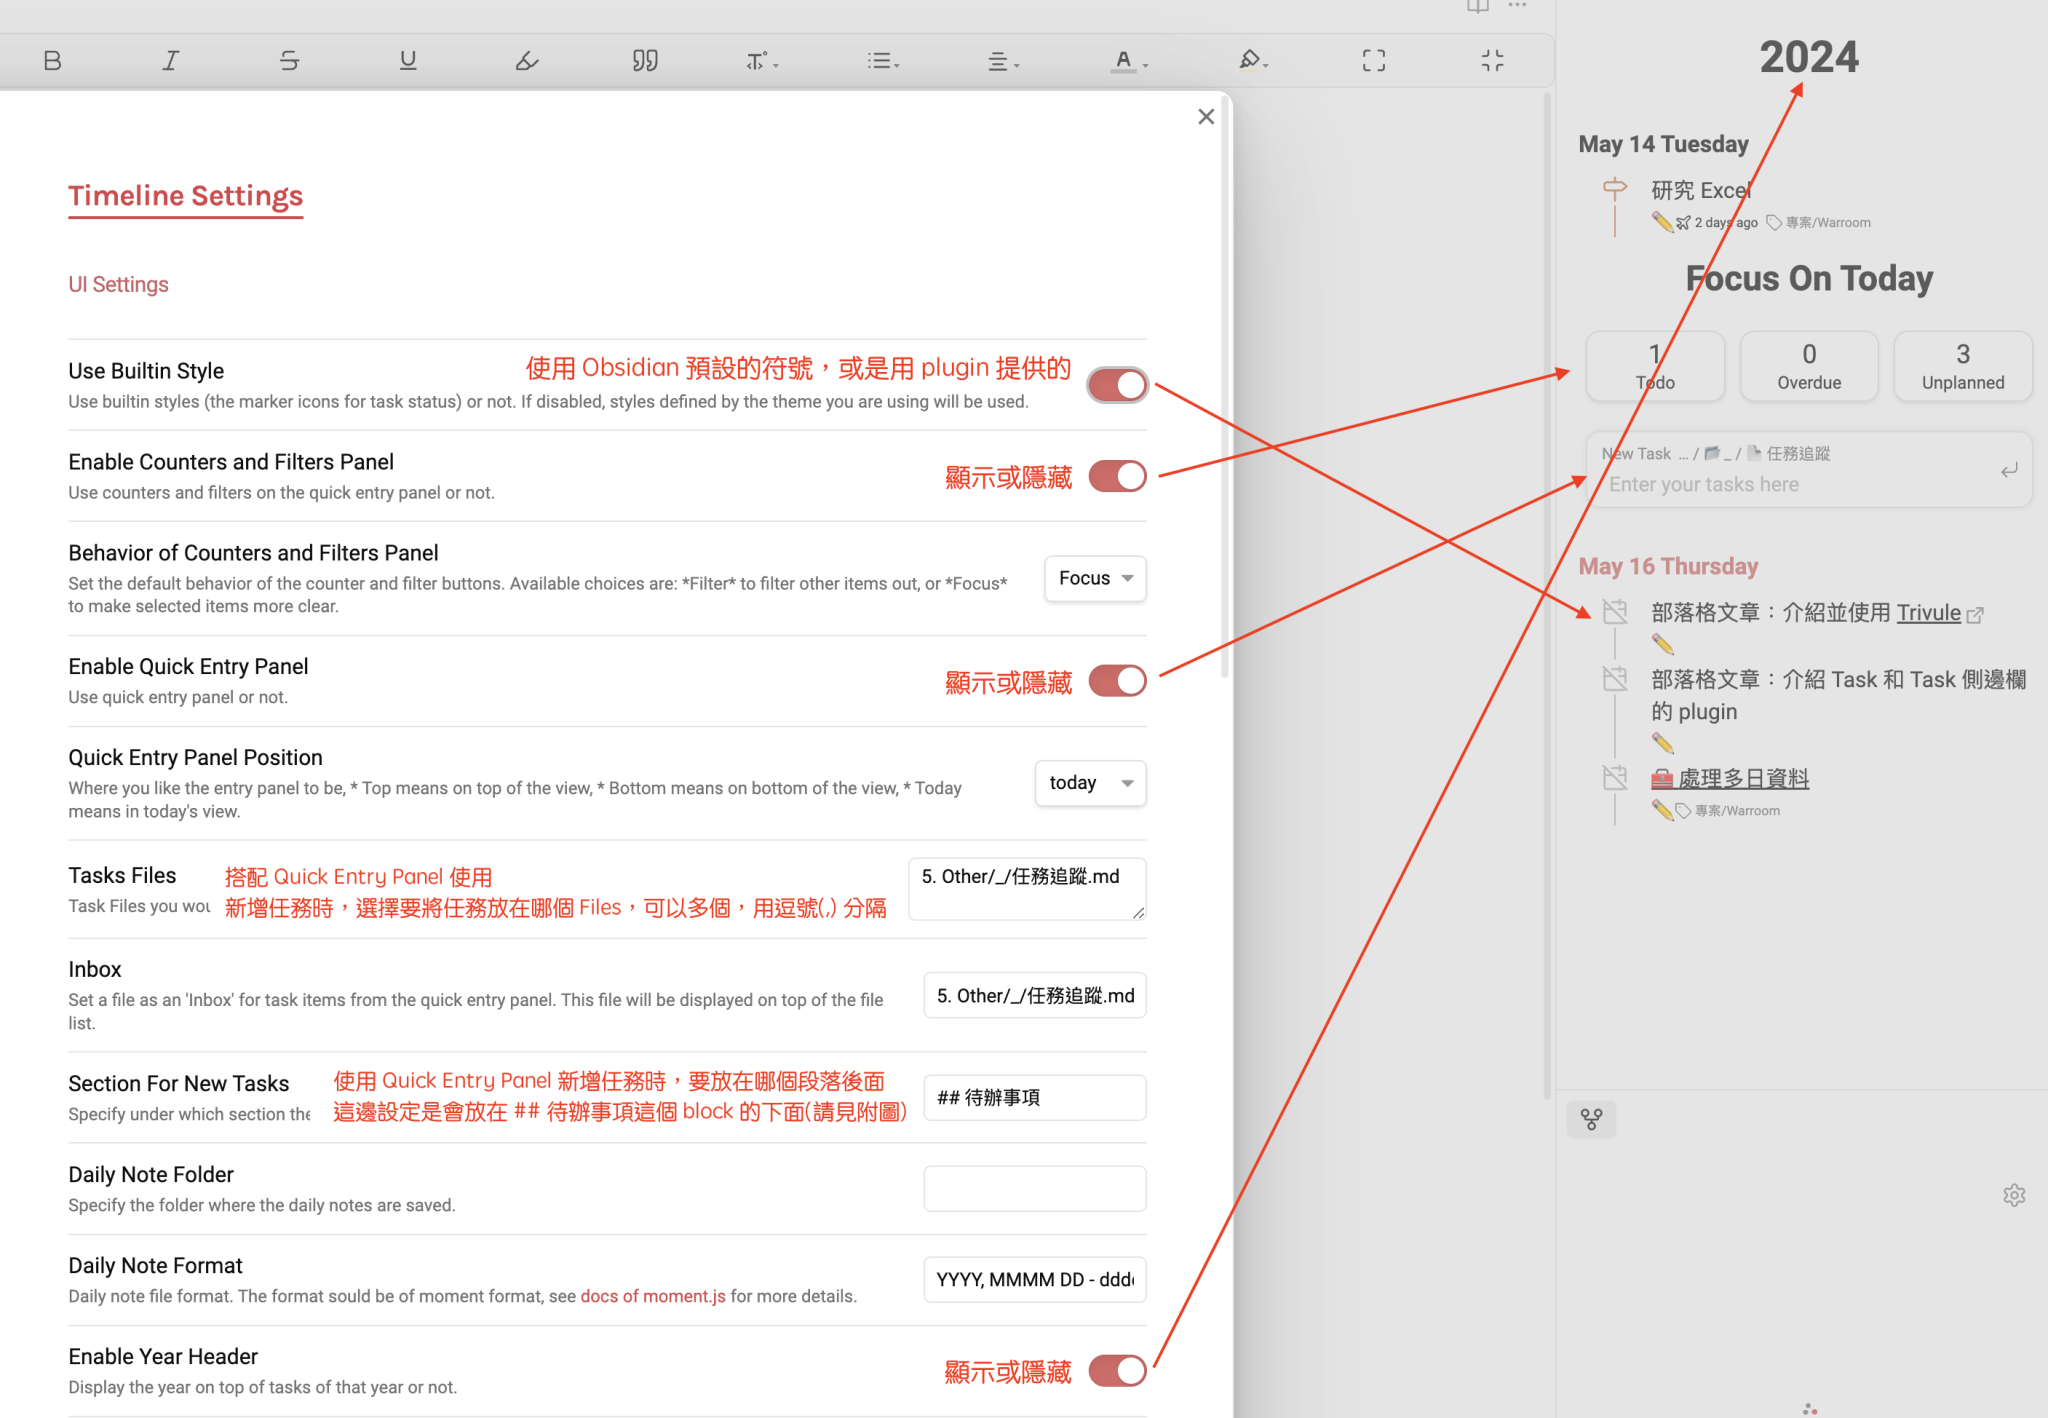2048x1418 pixels.
Task: Select the underline icon
Action: point(408,60)
